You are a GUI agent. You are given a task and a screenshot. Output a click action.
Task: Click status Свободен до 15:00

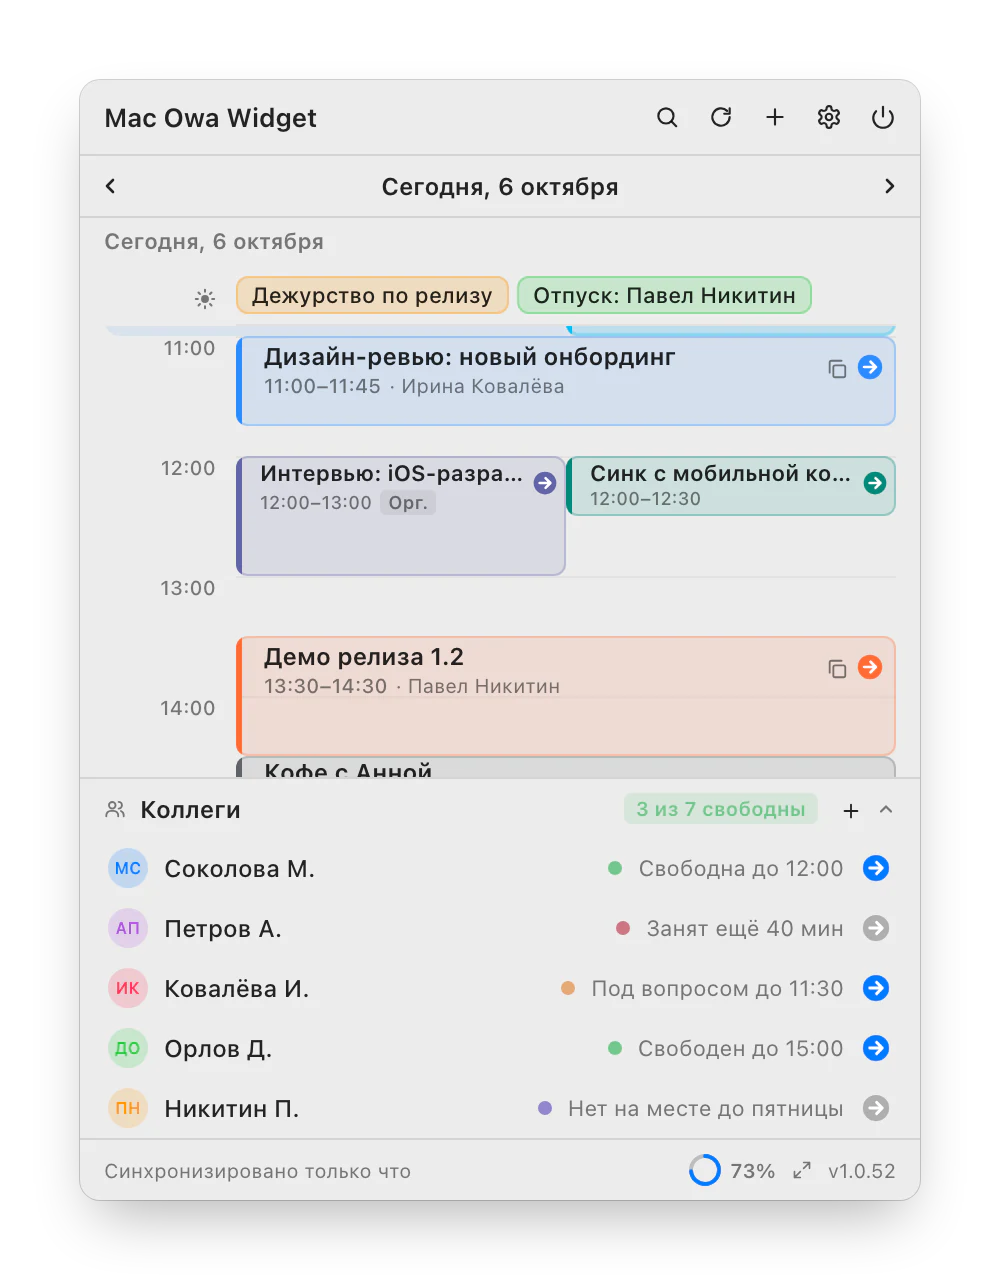741,1049
